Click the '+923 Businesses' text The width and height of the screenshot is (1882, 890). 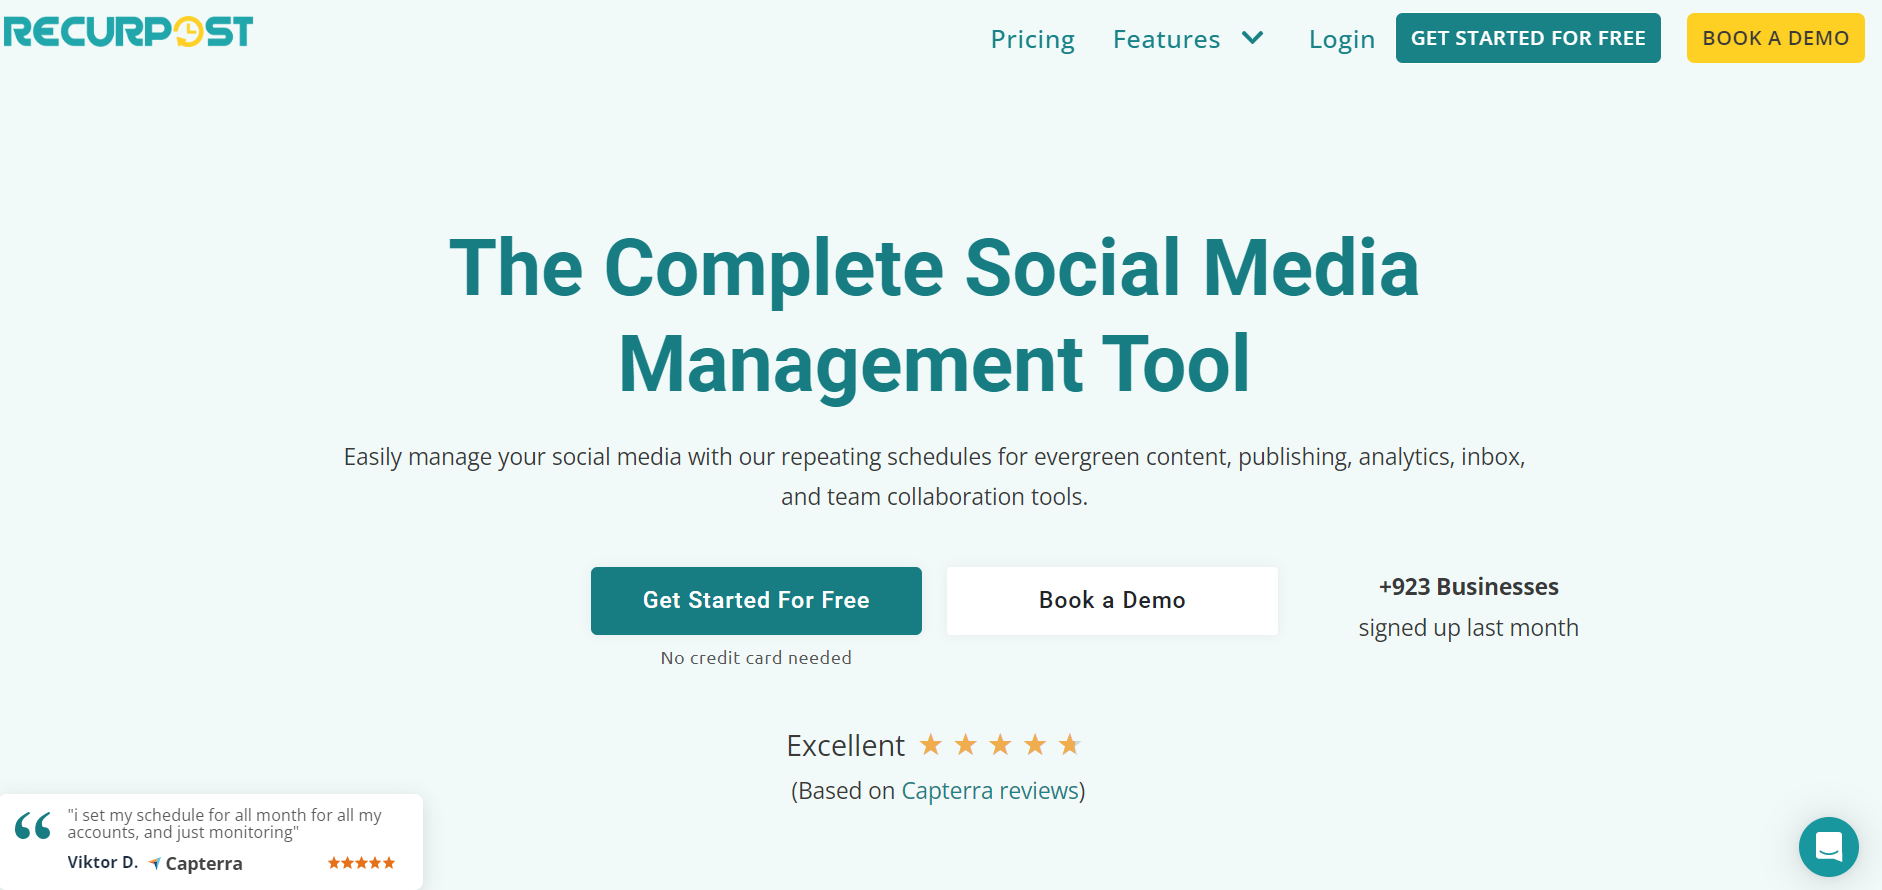(x=1468, y=587)
